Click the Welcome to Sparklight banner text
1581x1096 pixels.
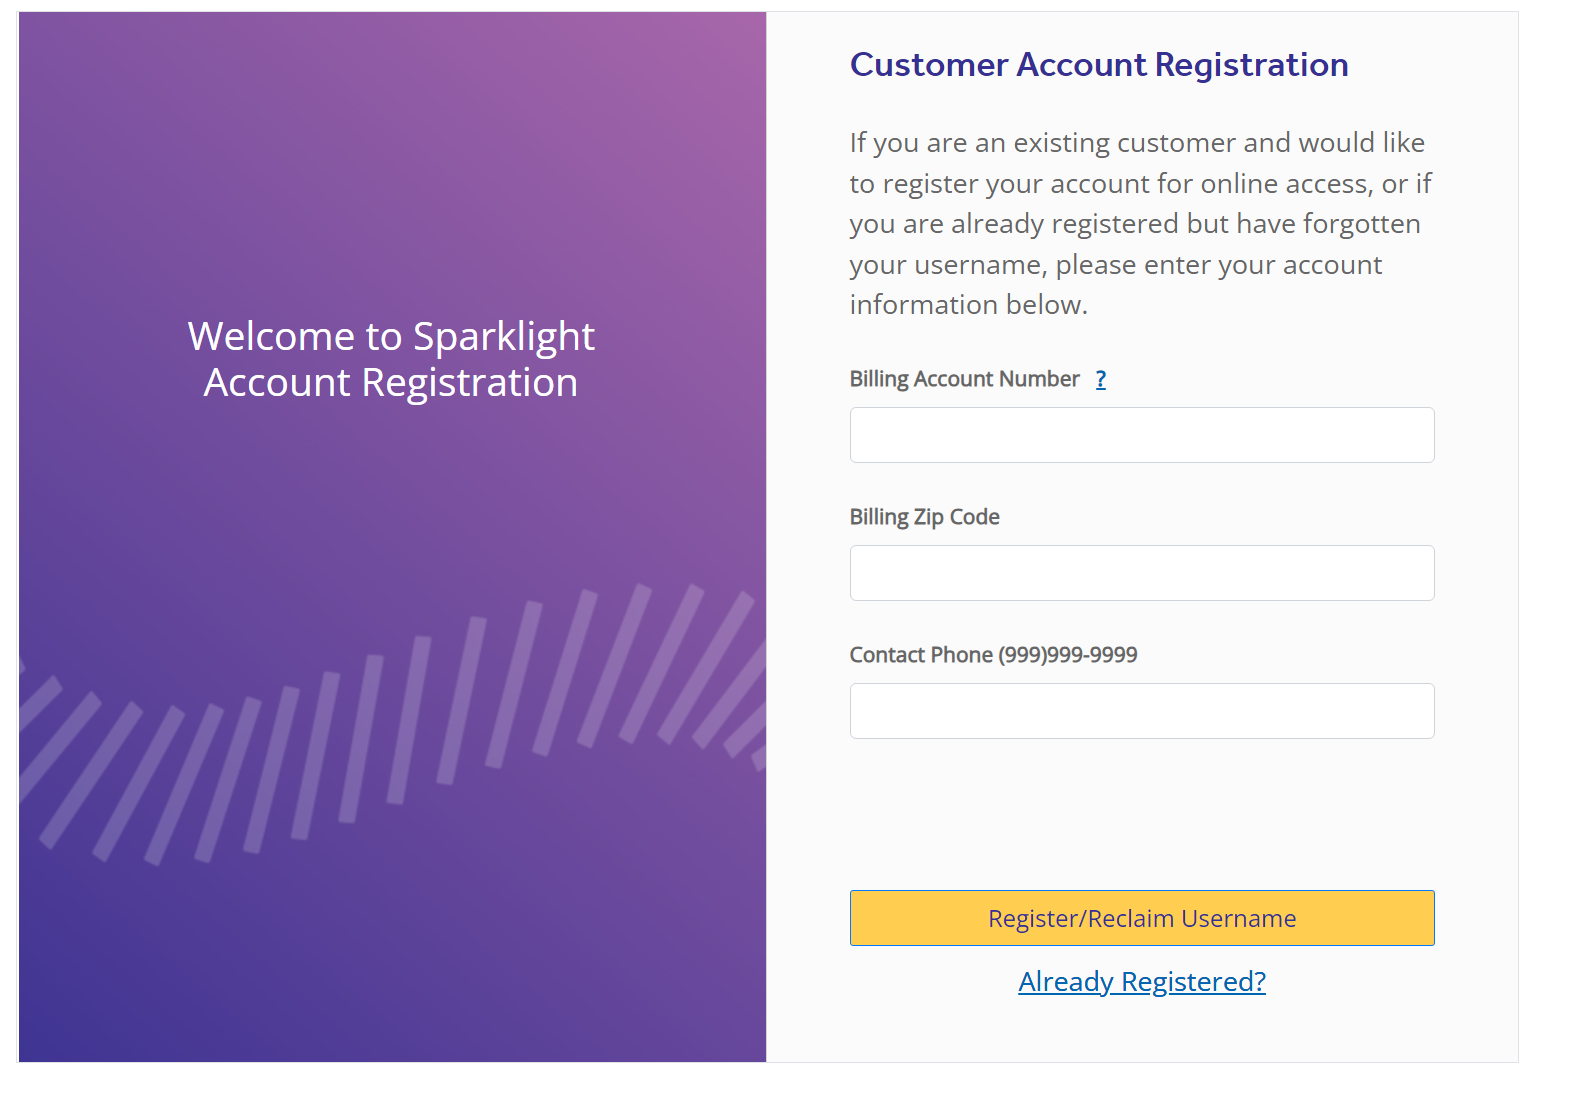click(391, 337)
